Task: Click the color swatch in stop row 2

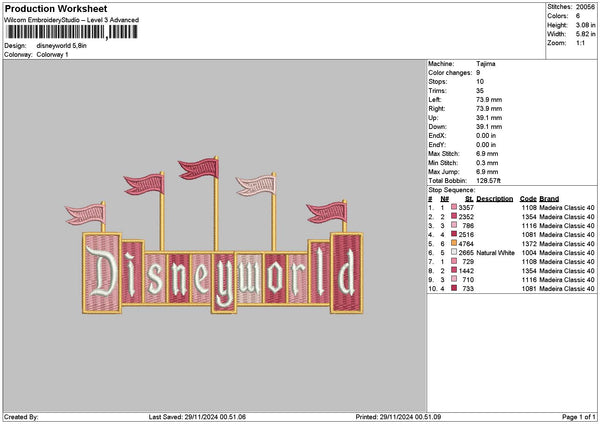Action: coord(454,216)
